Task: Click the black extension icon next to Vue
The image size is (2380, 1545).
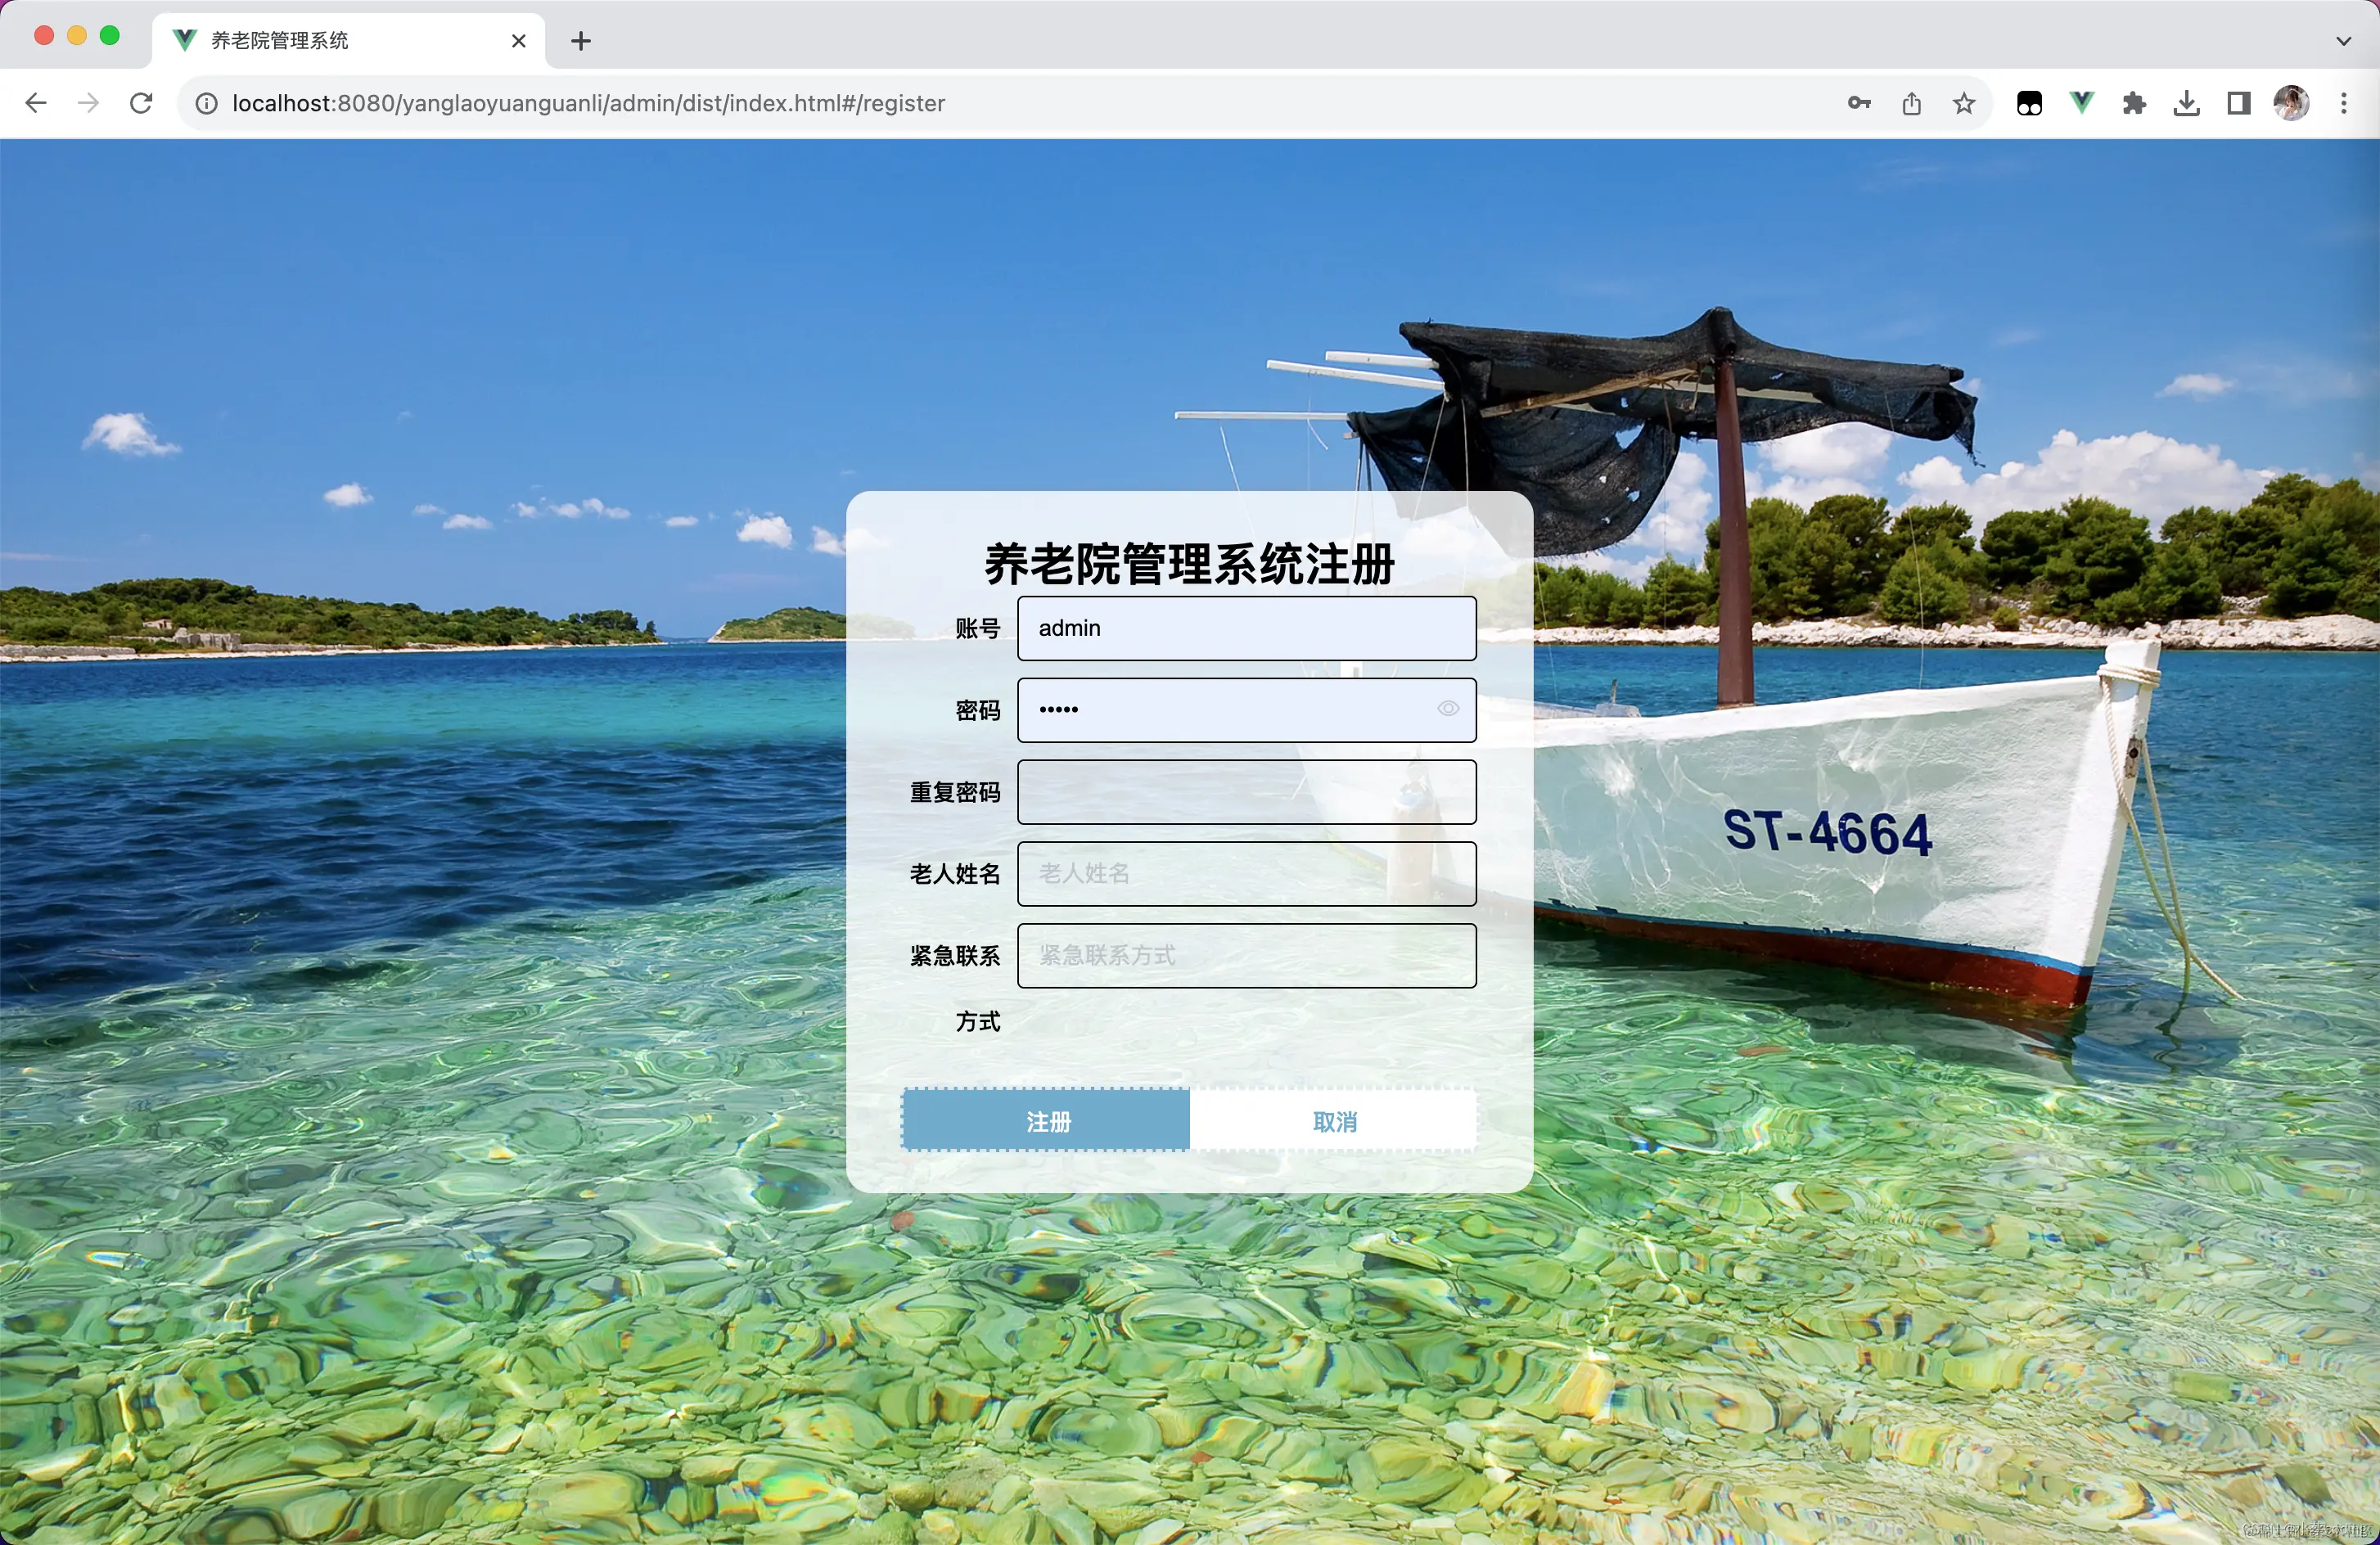Action: point(2029,103)
